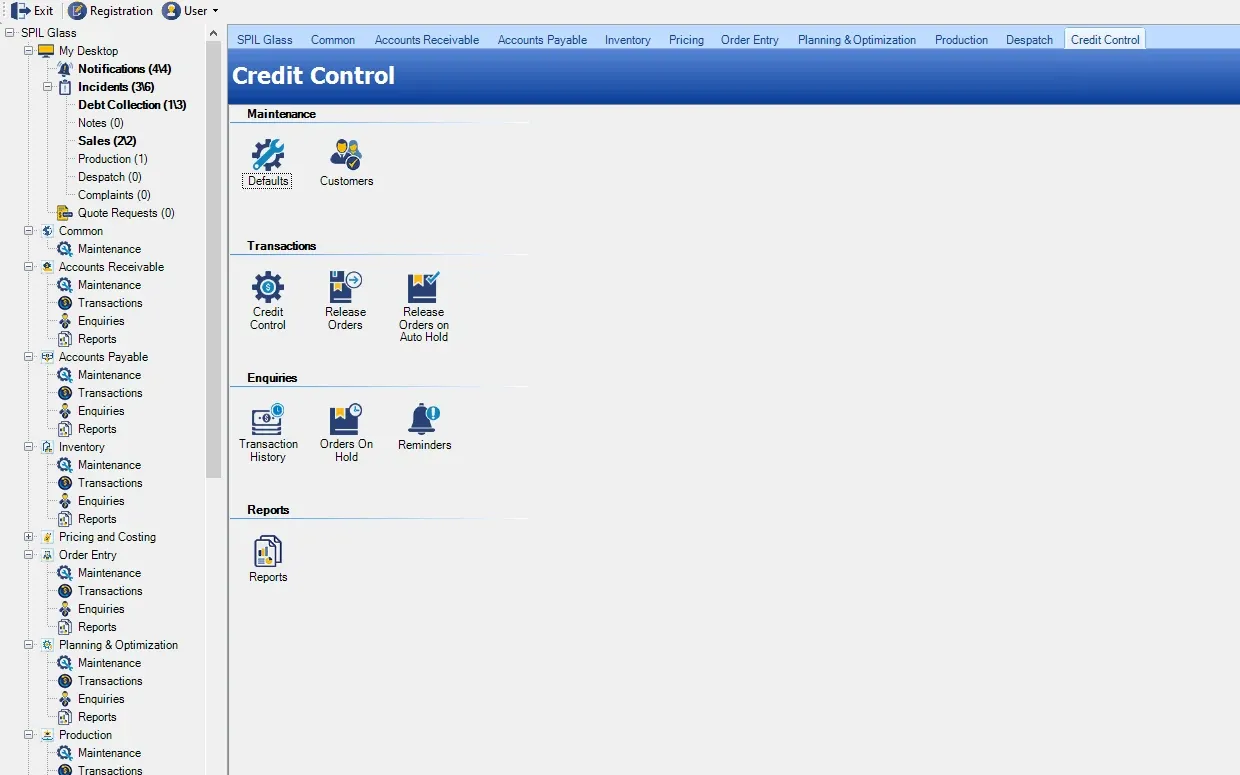Open Maintenance under Common
This screenshot has width=1240, height=775.
pyautogui.click(x=109, y=249)
